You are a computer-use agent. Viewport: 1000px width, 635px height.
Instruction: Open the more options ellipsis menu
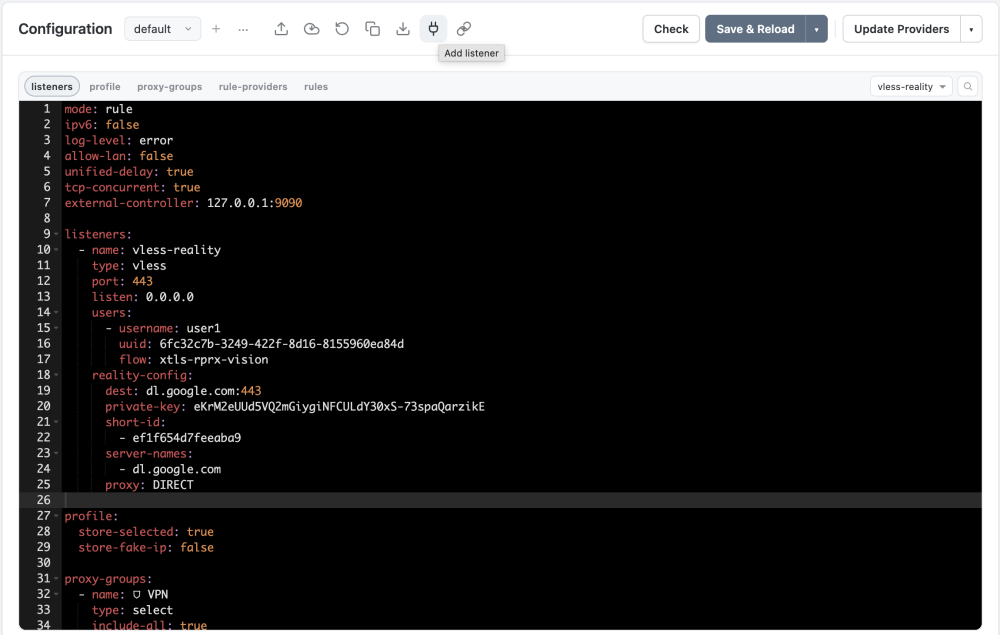pos(243,29)
